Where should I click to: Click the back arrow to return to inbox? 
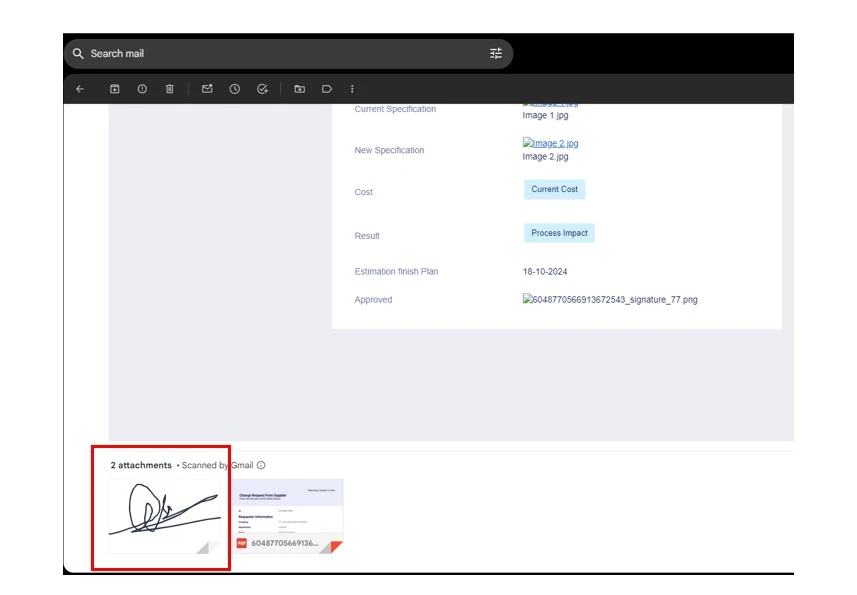(x=79, y=88)
